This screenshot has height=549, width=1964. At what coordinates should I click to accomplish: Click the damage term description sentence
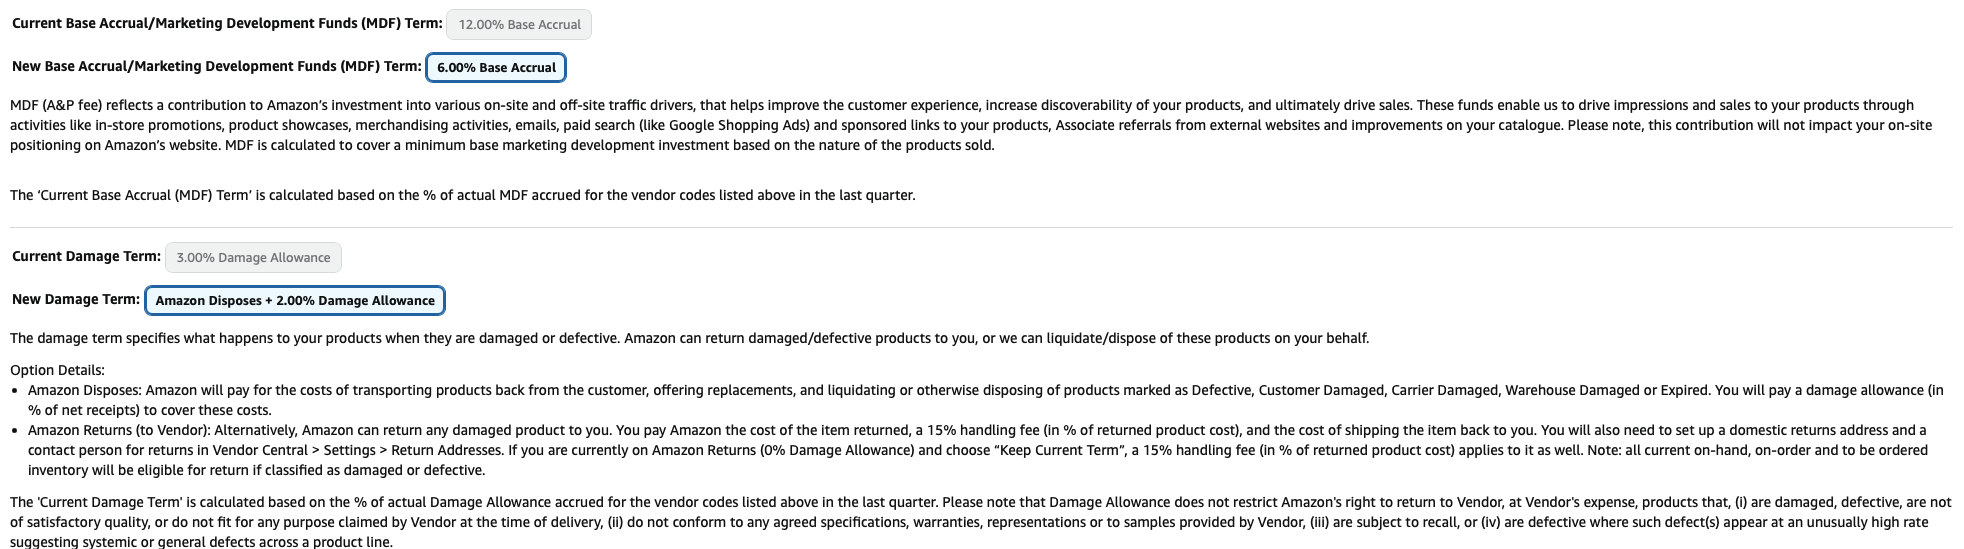[x=689, y=338]
